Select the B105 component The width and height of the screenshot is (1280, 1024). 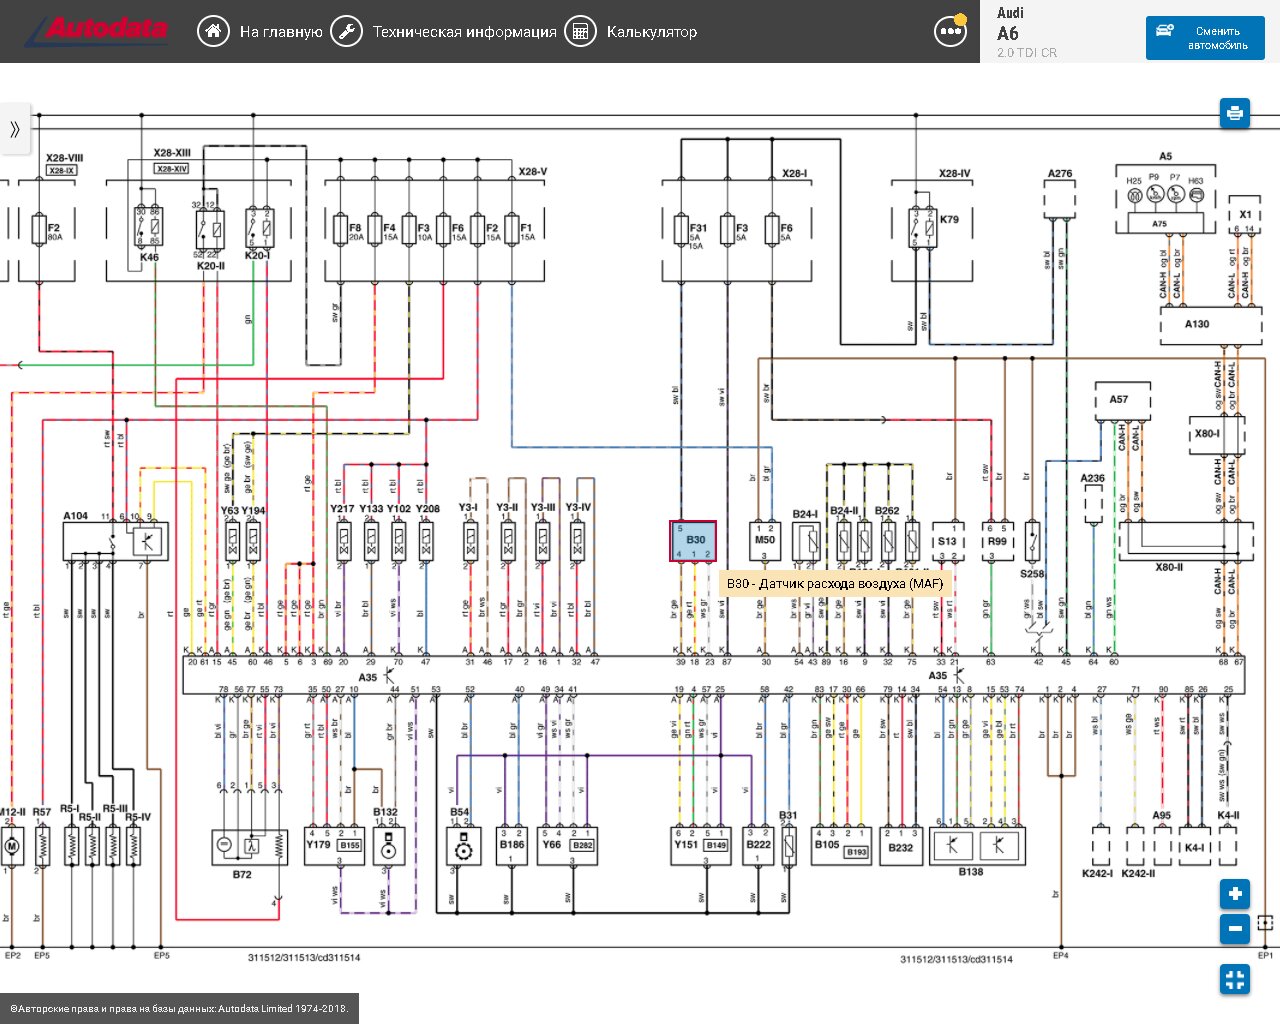840,845
